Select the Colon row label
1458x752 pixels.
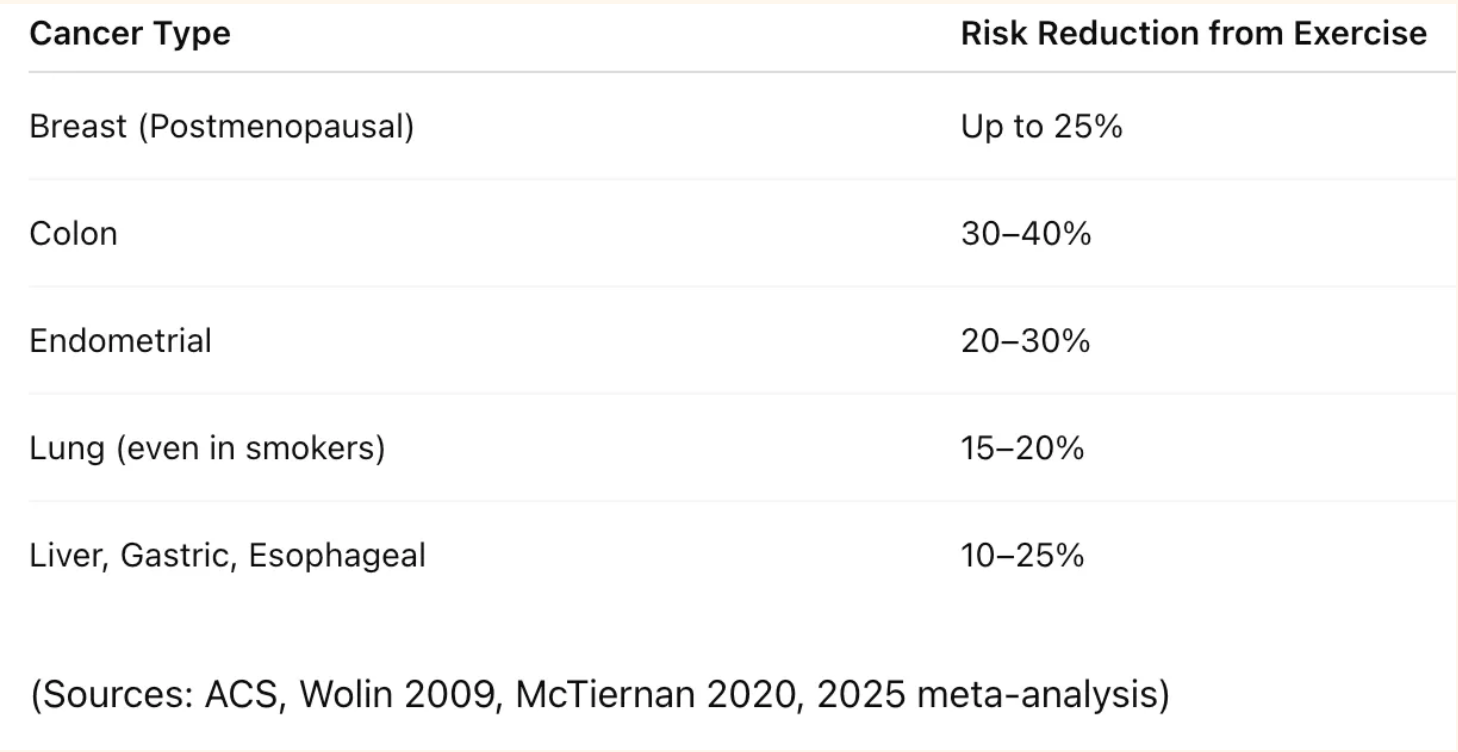[73, 234]
